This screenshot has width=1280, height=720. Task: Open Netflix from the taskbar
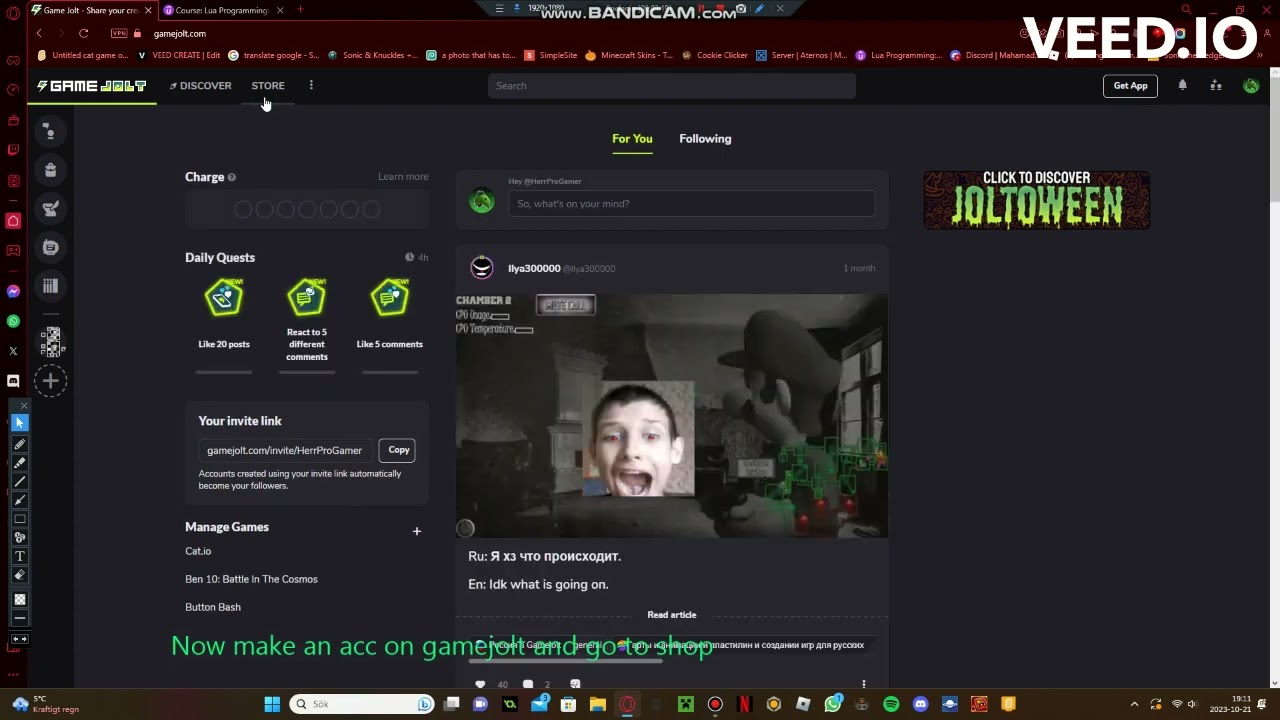pyautogui.click(x=744, y=704)
